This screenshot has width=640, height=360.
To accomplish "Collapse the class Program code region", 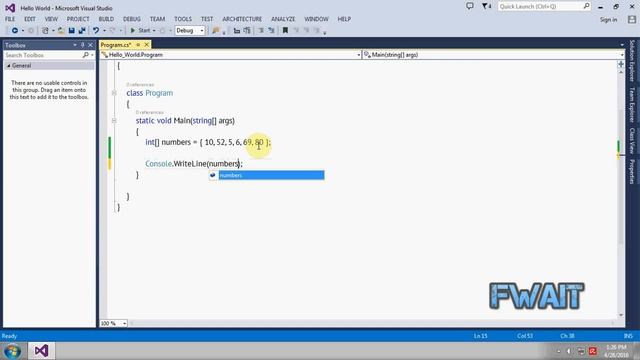I will pos(114,93).
